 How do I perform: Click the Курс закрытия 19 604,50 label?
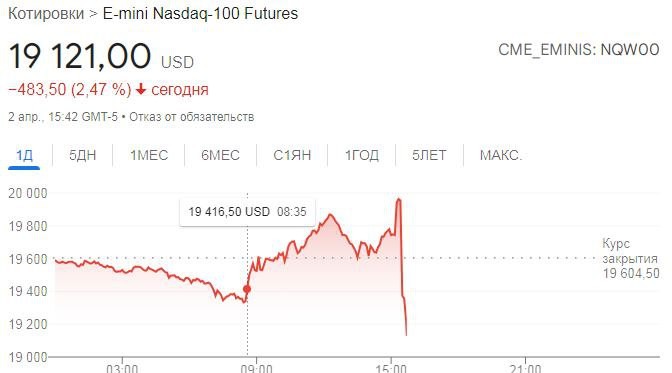coord(630,259)
